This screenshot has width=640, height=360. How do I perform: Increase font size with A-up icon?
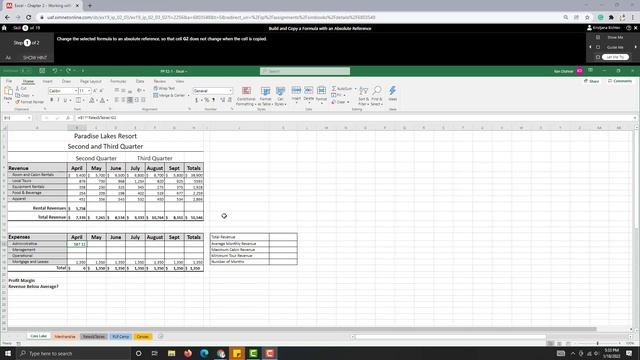click(x=95, y=91)
